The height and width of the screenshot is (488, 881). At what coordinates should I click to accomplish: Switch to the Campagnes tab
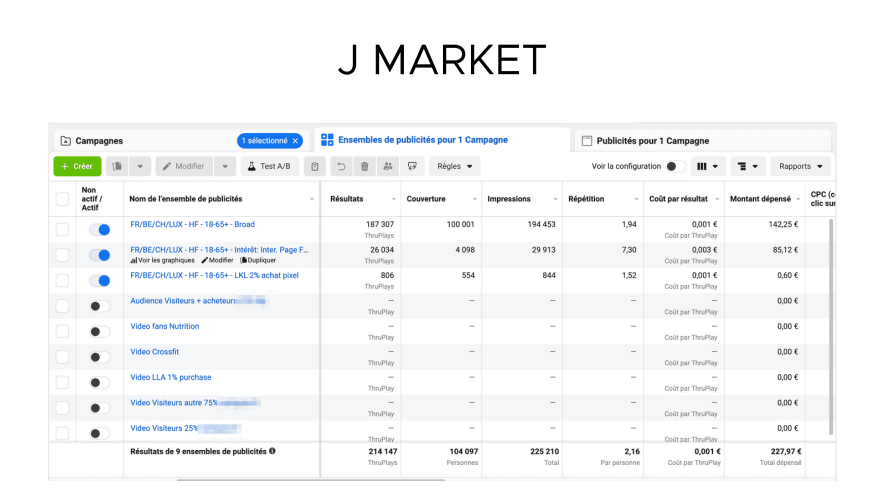[x=99, y=141]
